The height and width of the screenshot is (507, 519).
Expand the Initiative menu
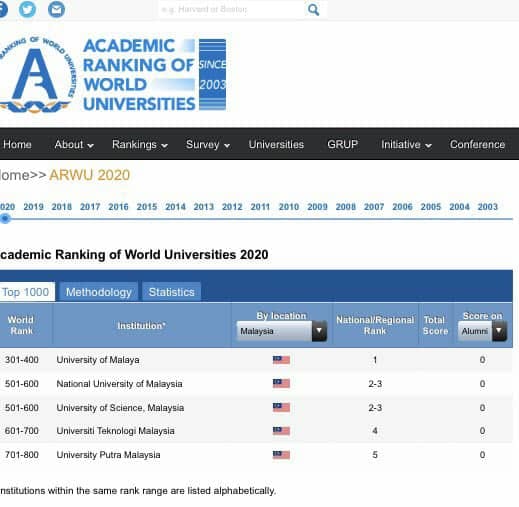coord(407,144)
